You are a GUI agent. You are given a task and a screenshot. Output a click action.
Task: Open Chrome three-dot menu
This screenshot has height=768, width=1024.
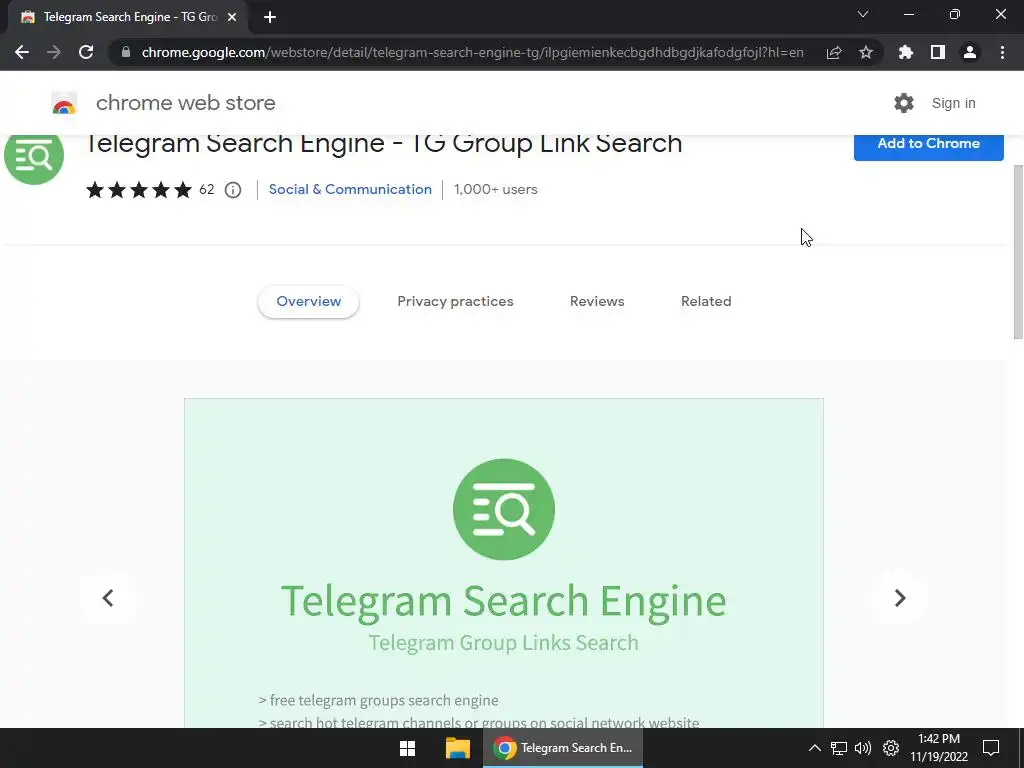pyautogui.click(x=1002, y=52)
